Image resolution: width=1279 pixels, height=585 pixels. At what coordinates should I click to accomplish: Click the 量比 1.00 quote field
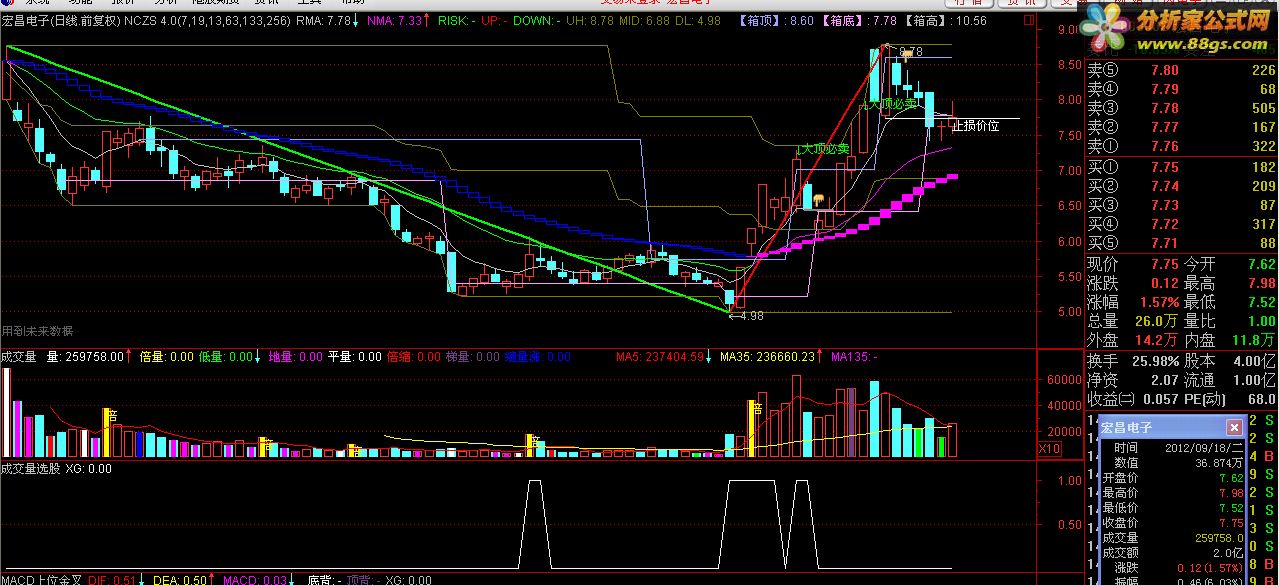[x=1231, y=321]
